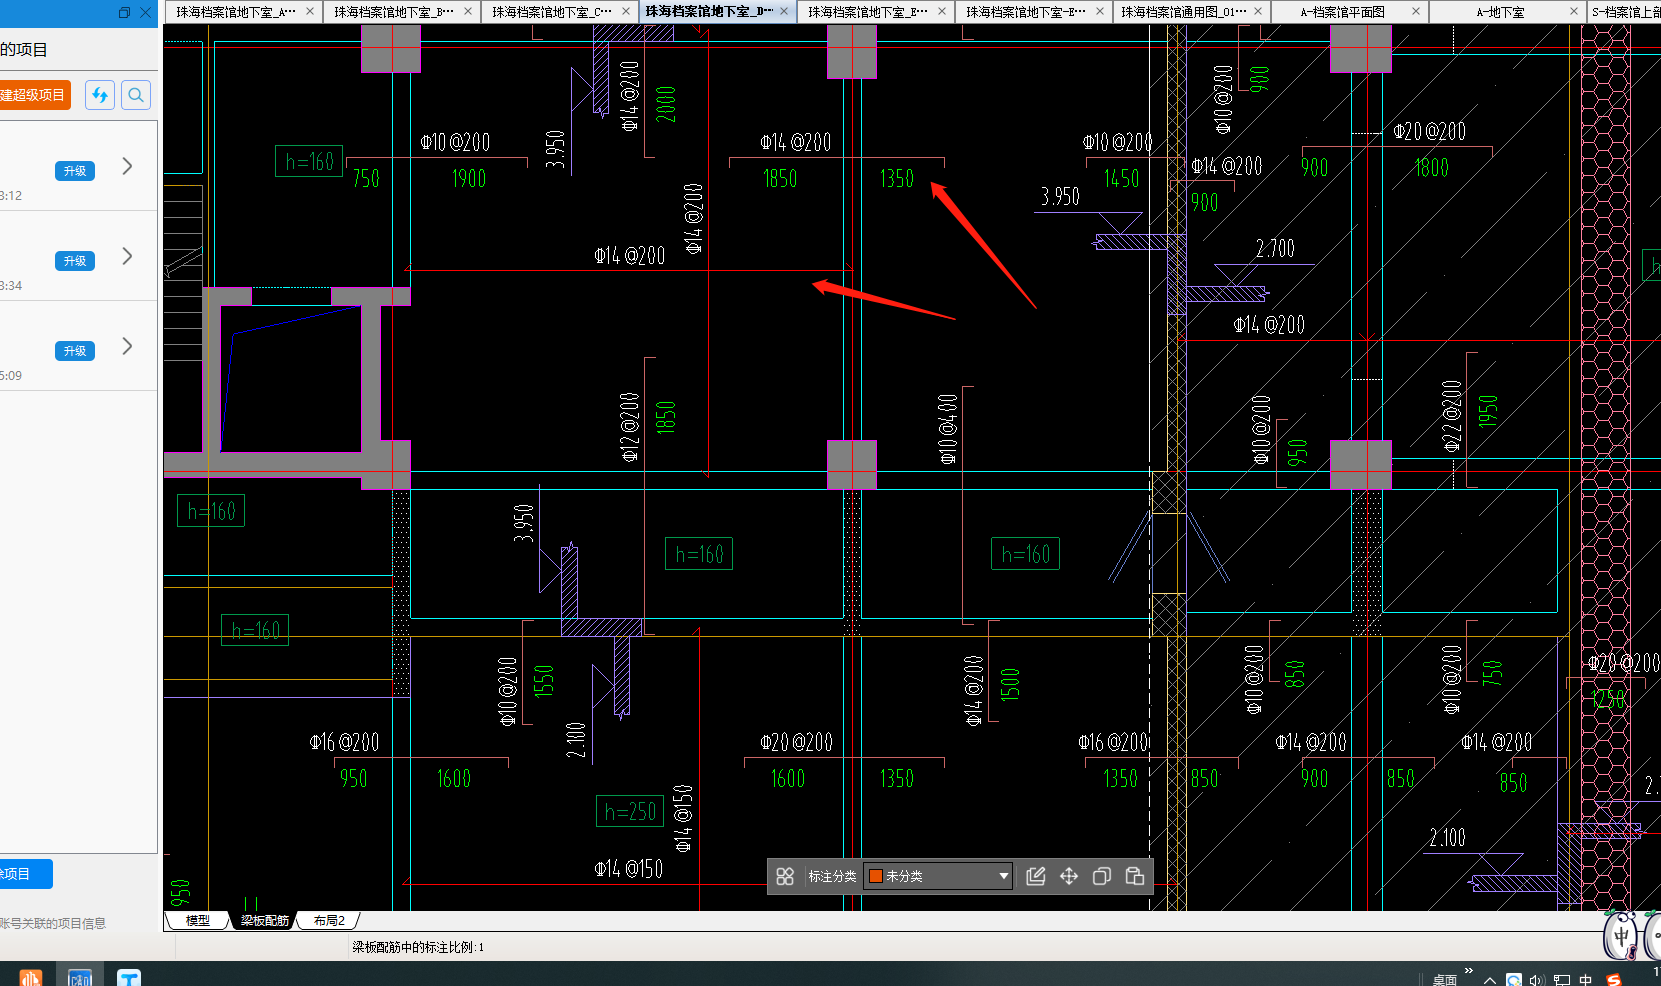Click the edit annotation pencil icon
Screen dimensions: 1661x986
click(x=1036, y=876)
